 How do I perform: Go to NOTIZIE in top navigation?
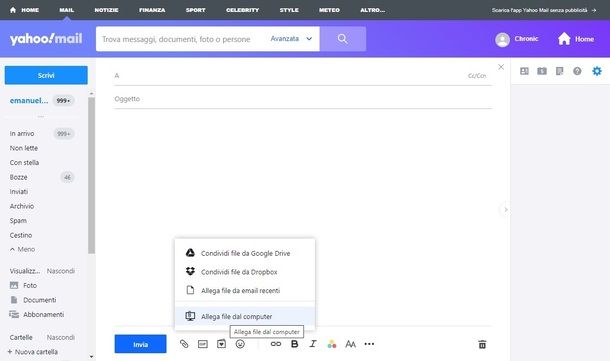pyautogui.click(x=106, y=10)
